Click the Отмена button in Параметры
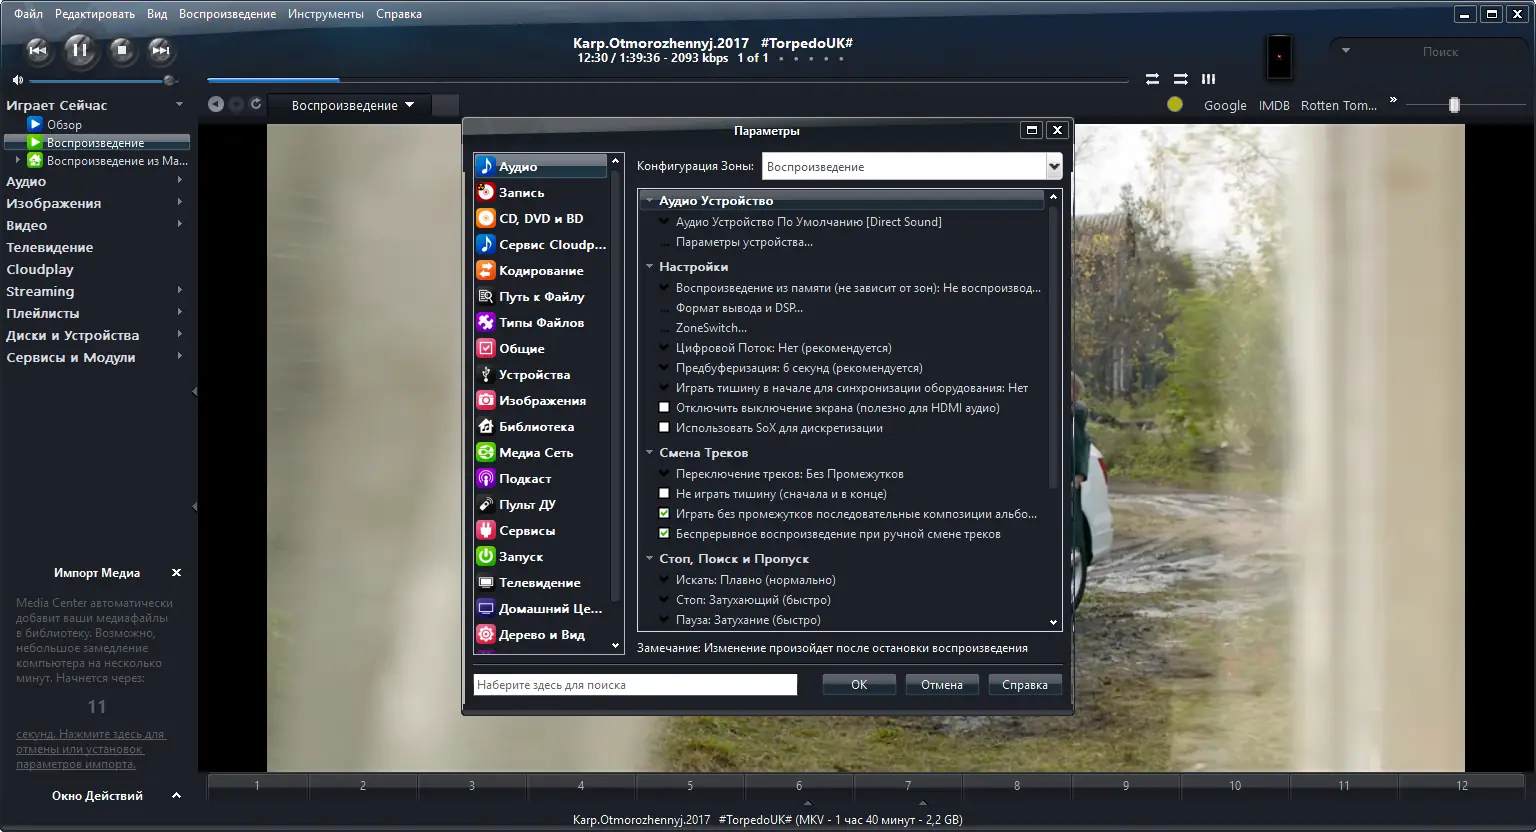 coord(942,685)
